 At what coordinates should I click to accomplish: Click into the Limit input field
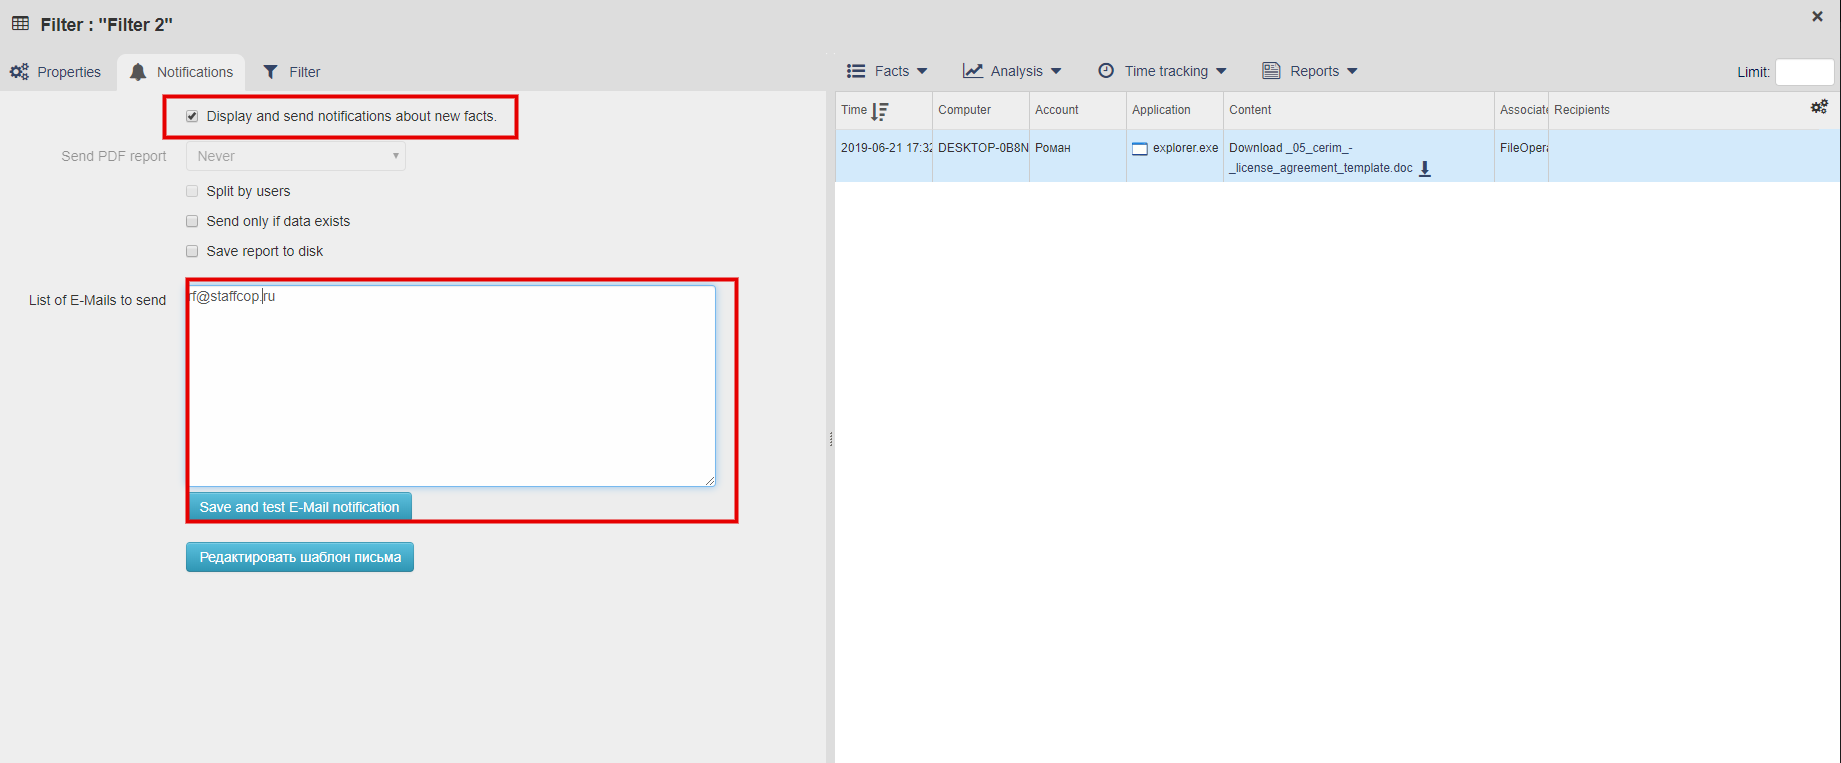click(1804, 72)
